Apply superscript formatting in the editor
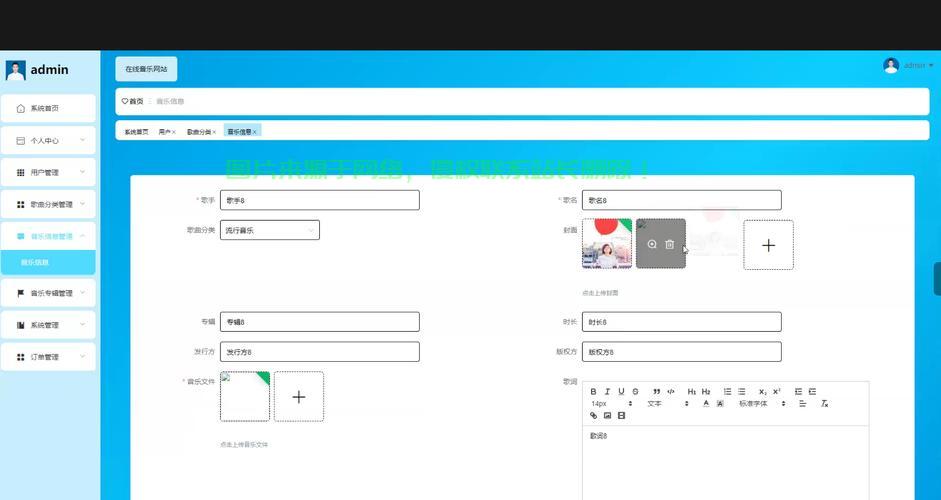Screen dimensions: 941x500 pyautogui.click(x=777, y=391)
